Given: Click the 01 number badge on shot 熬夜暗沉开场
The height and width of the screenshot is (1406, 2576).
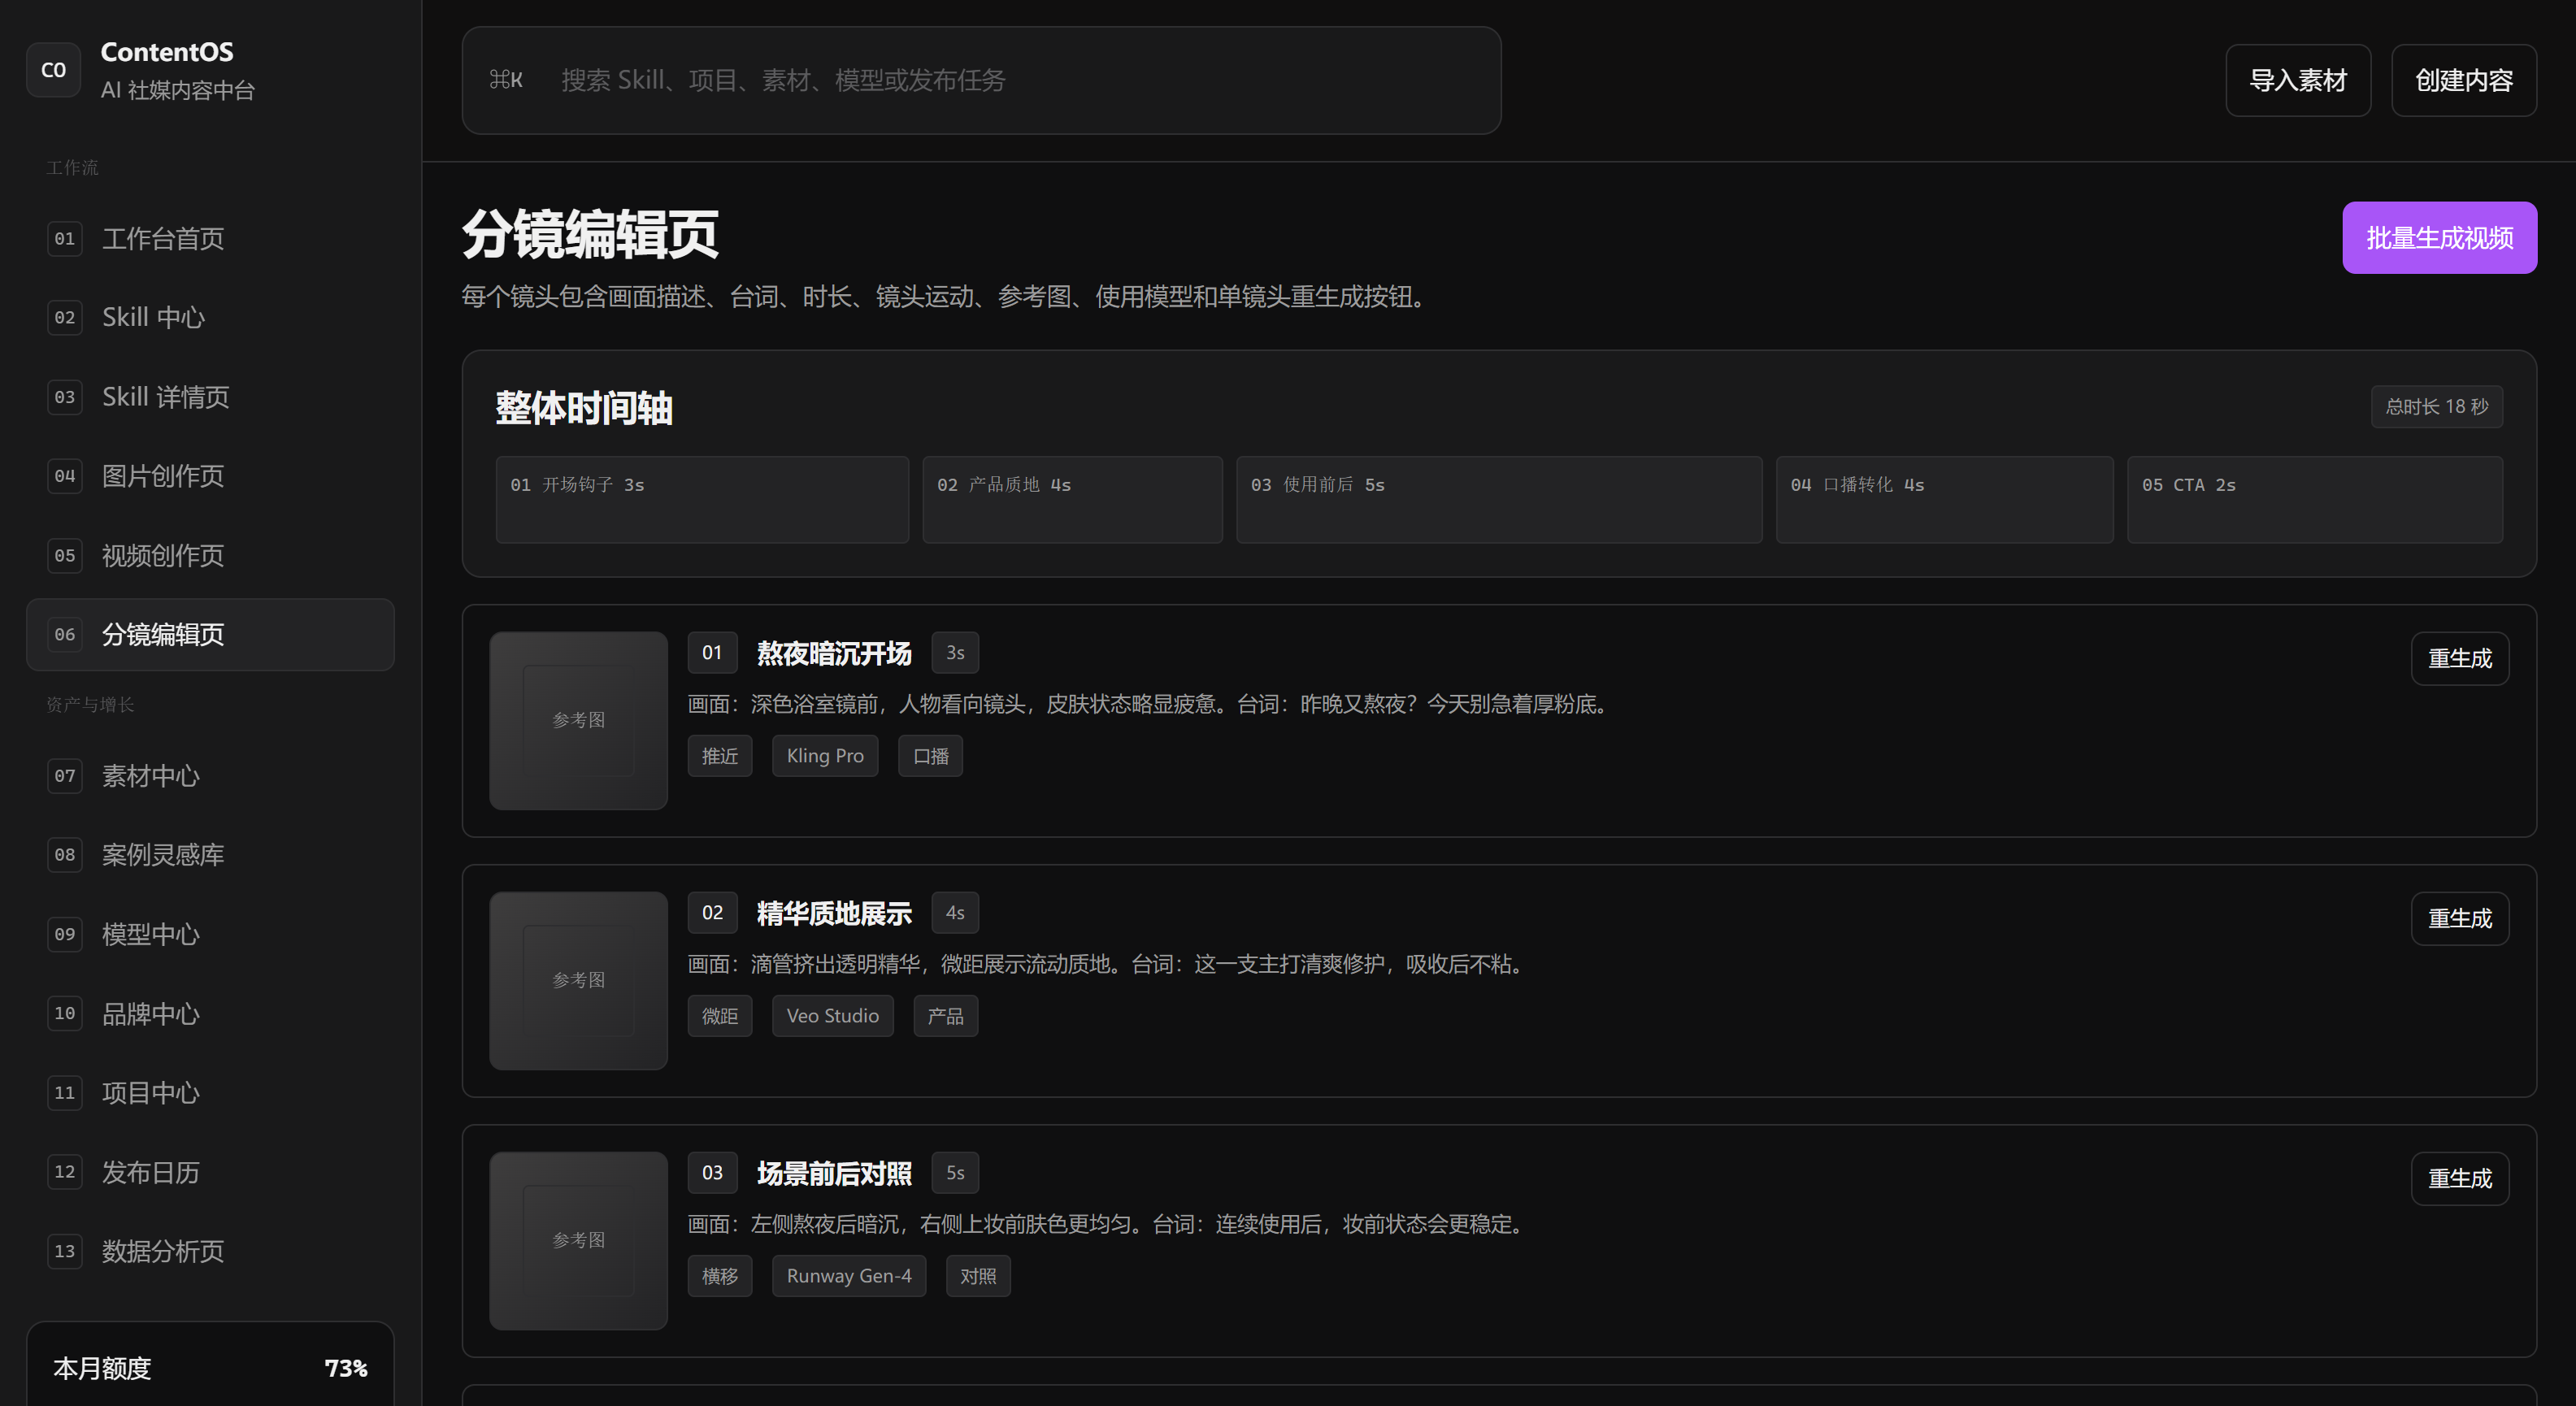Looking at the screenshot, I should point(712,653).
